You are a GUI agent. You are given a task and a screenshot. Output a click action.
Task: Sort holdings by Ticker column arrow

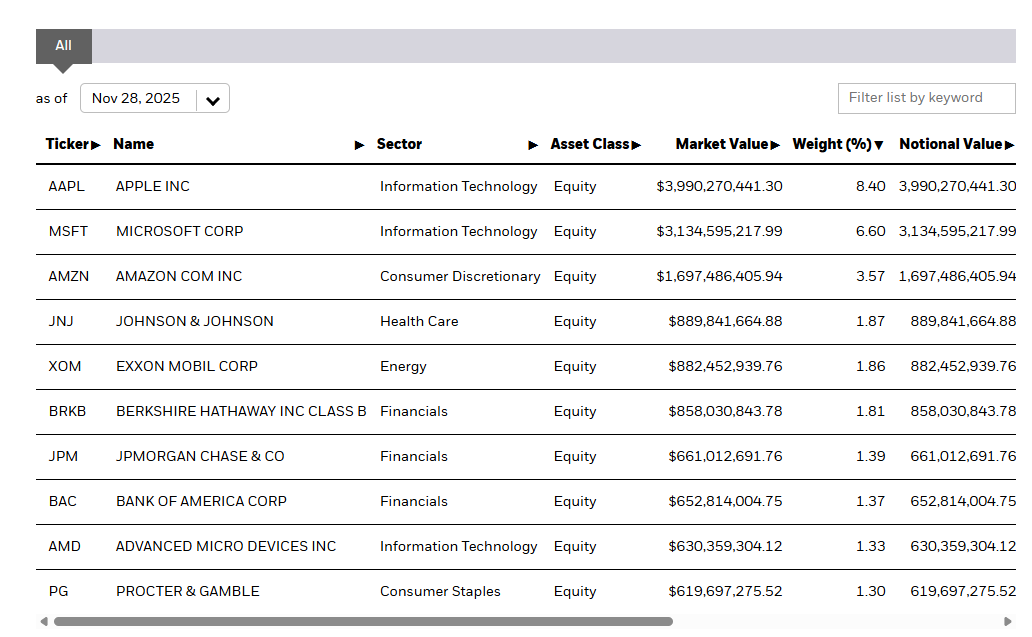point(96,145)
